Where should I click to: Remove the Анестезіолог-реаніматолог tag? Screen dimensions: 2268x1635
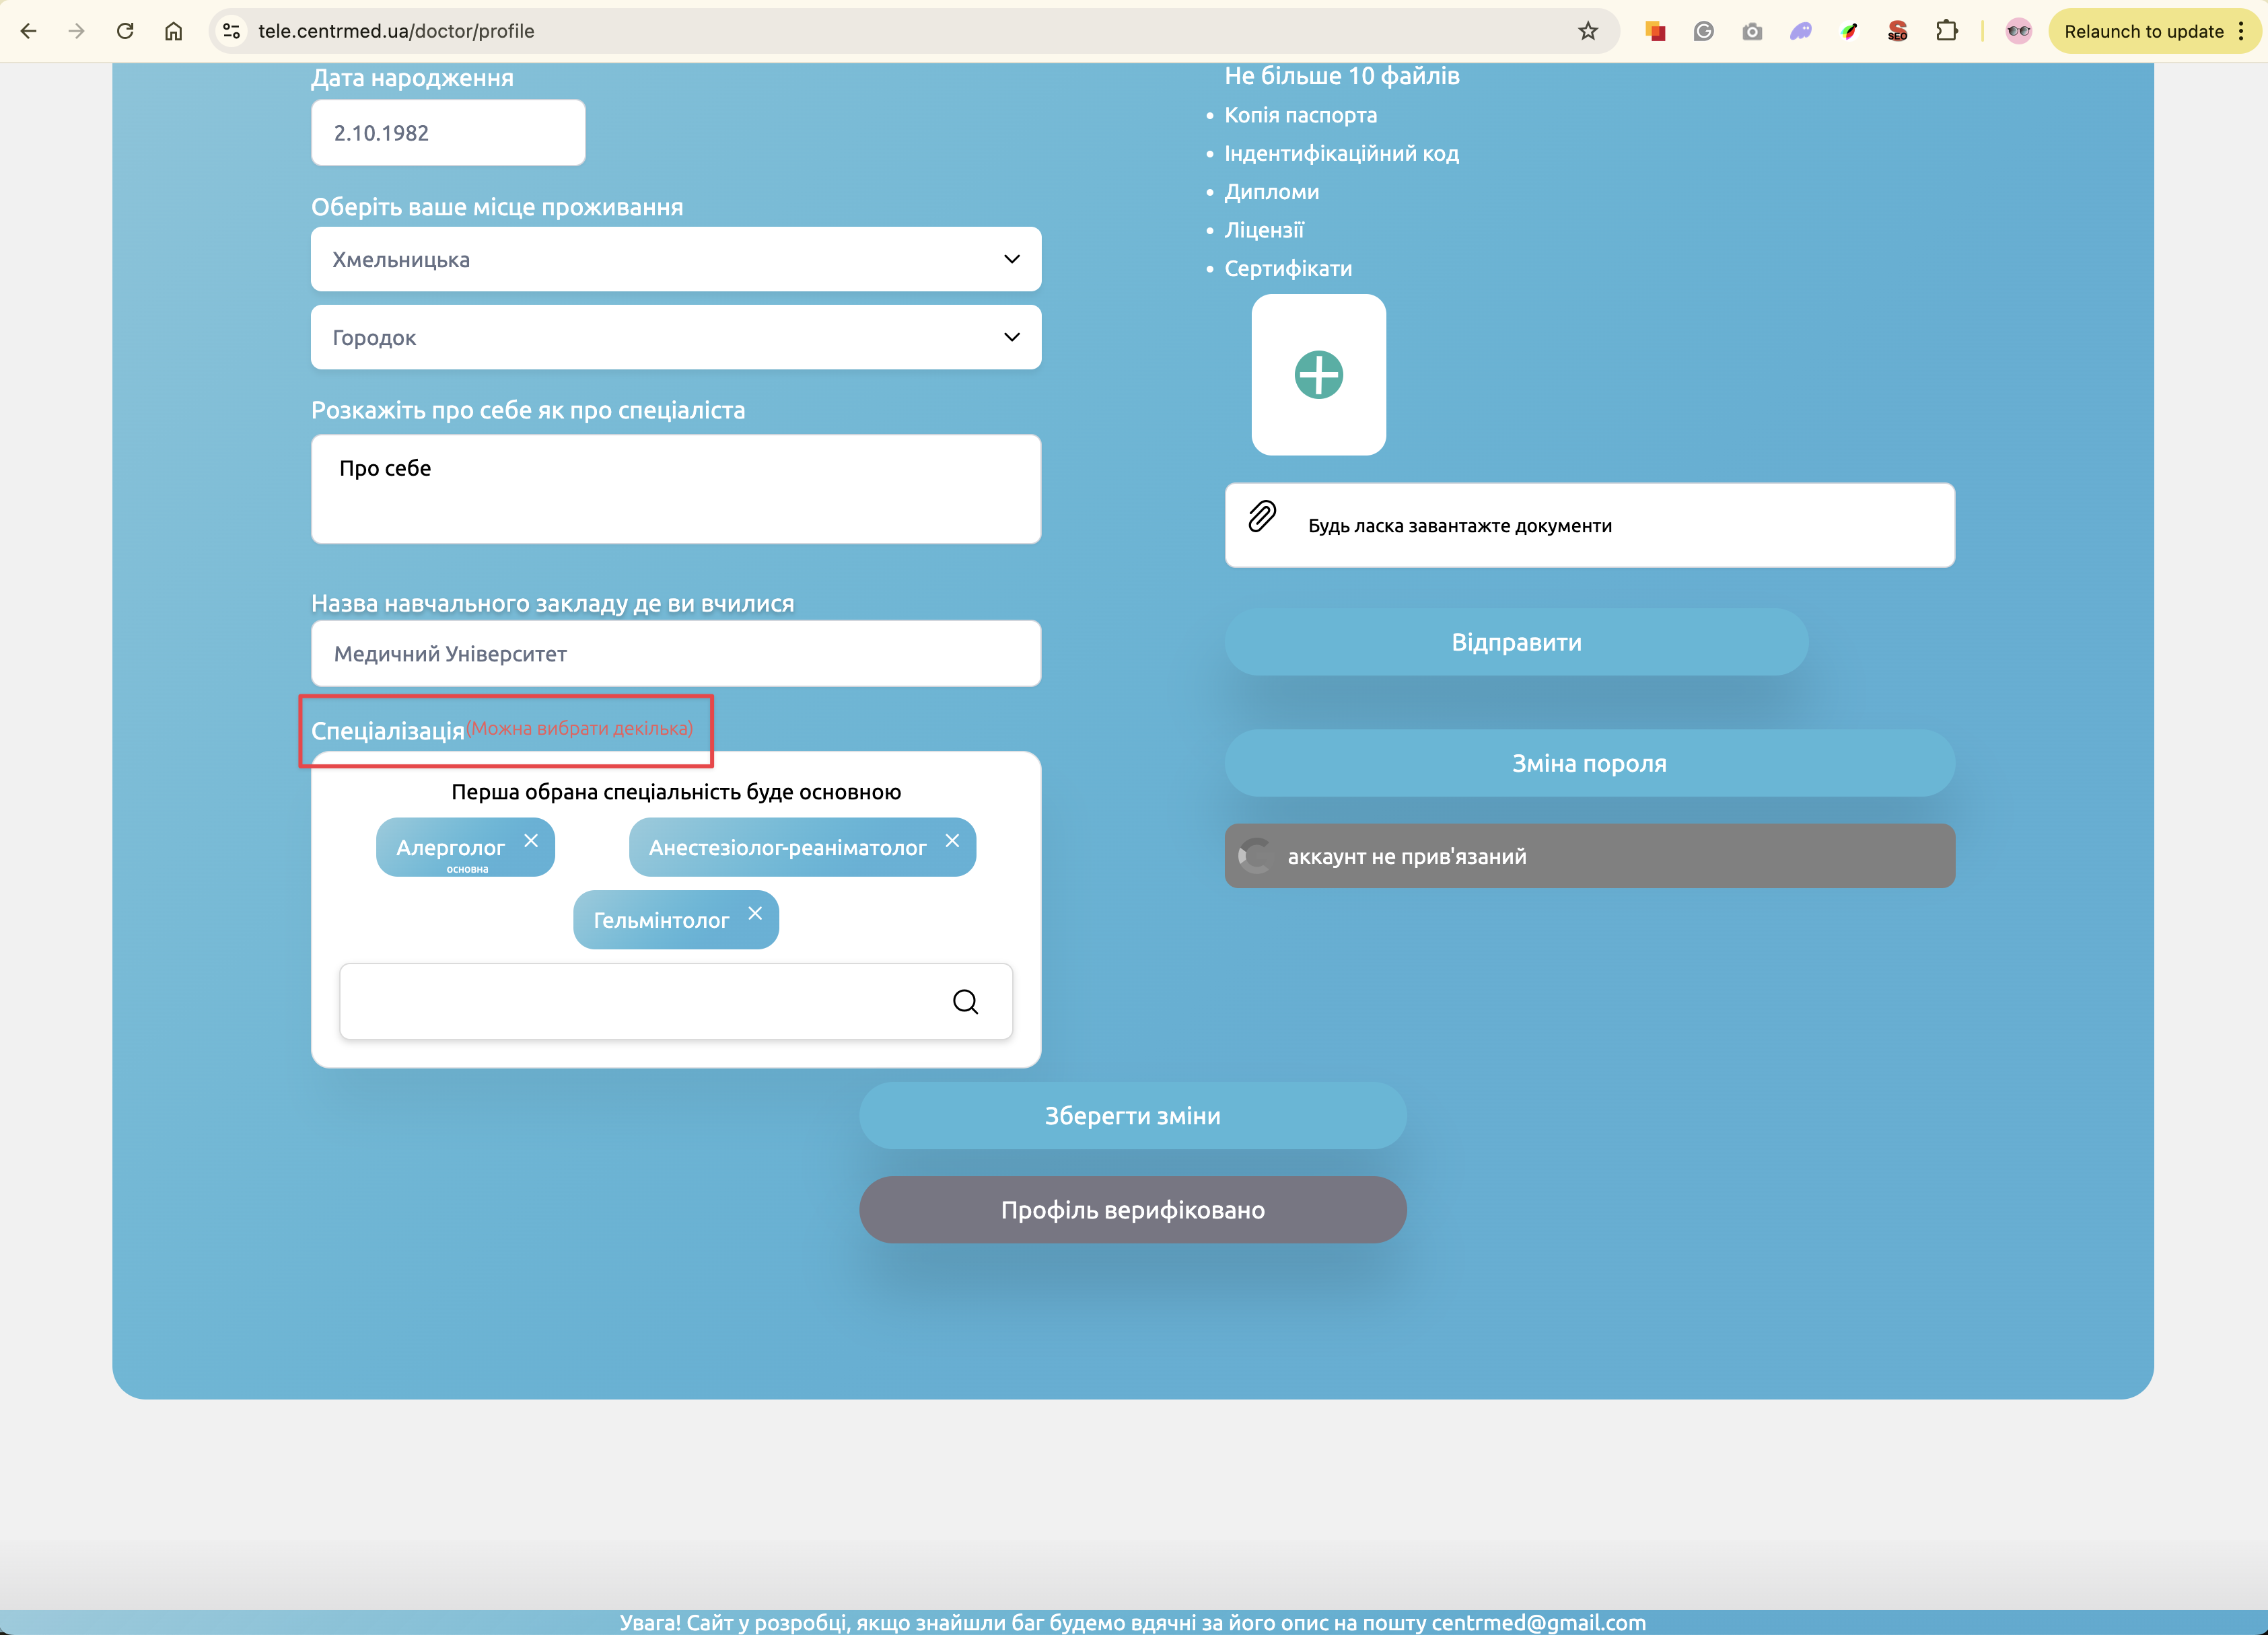pos(952,840)
